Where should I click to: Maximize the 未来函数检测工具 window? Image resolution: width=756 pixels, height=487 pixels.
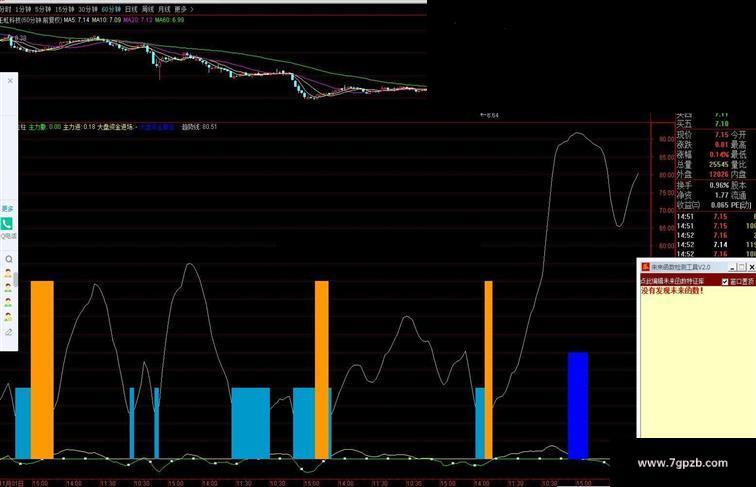742,267
